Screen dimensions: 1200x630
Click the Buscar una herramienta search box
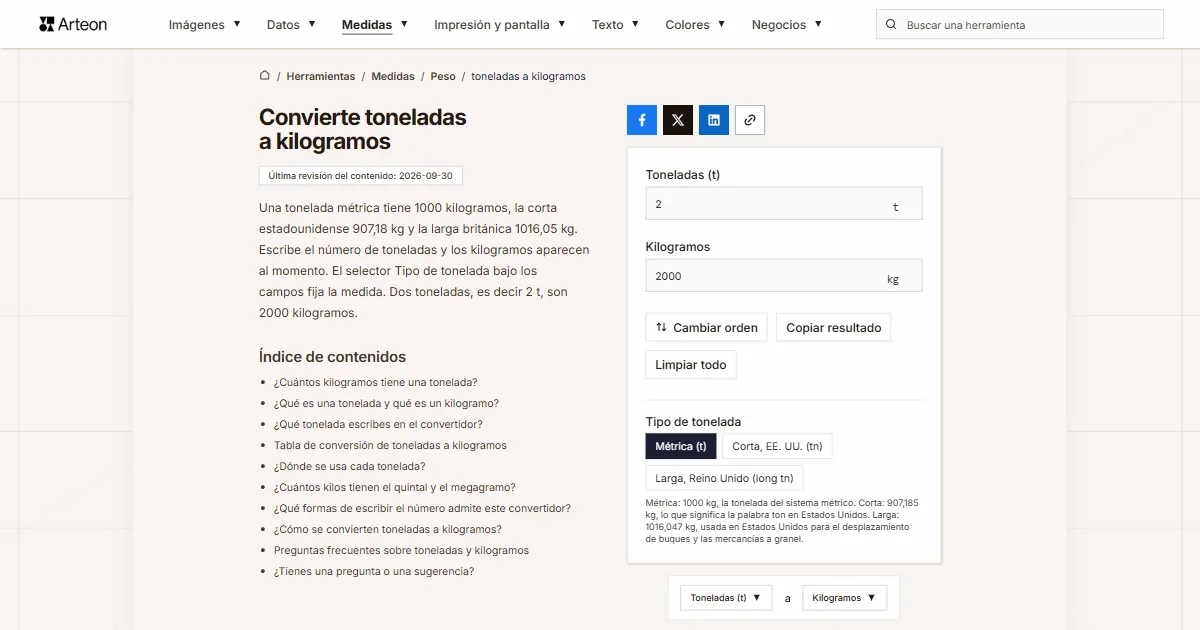click(x=1020, y=24)
